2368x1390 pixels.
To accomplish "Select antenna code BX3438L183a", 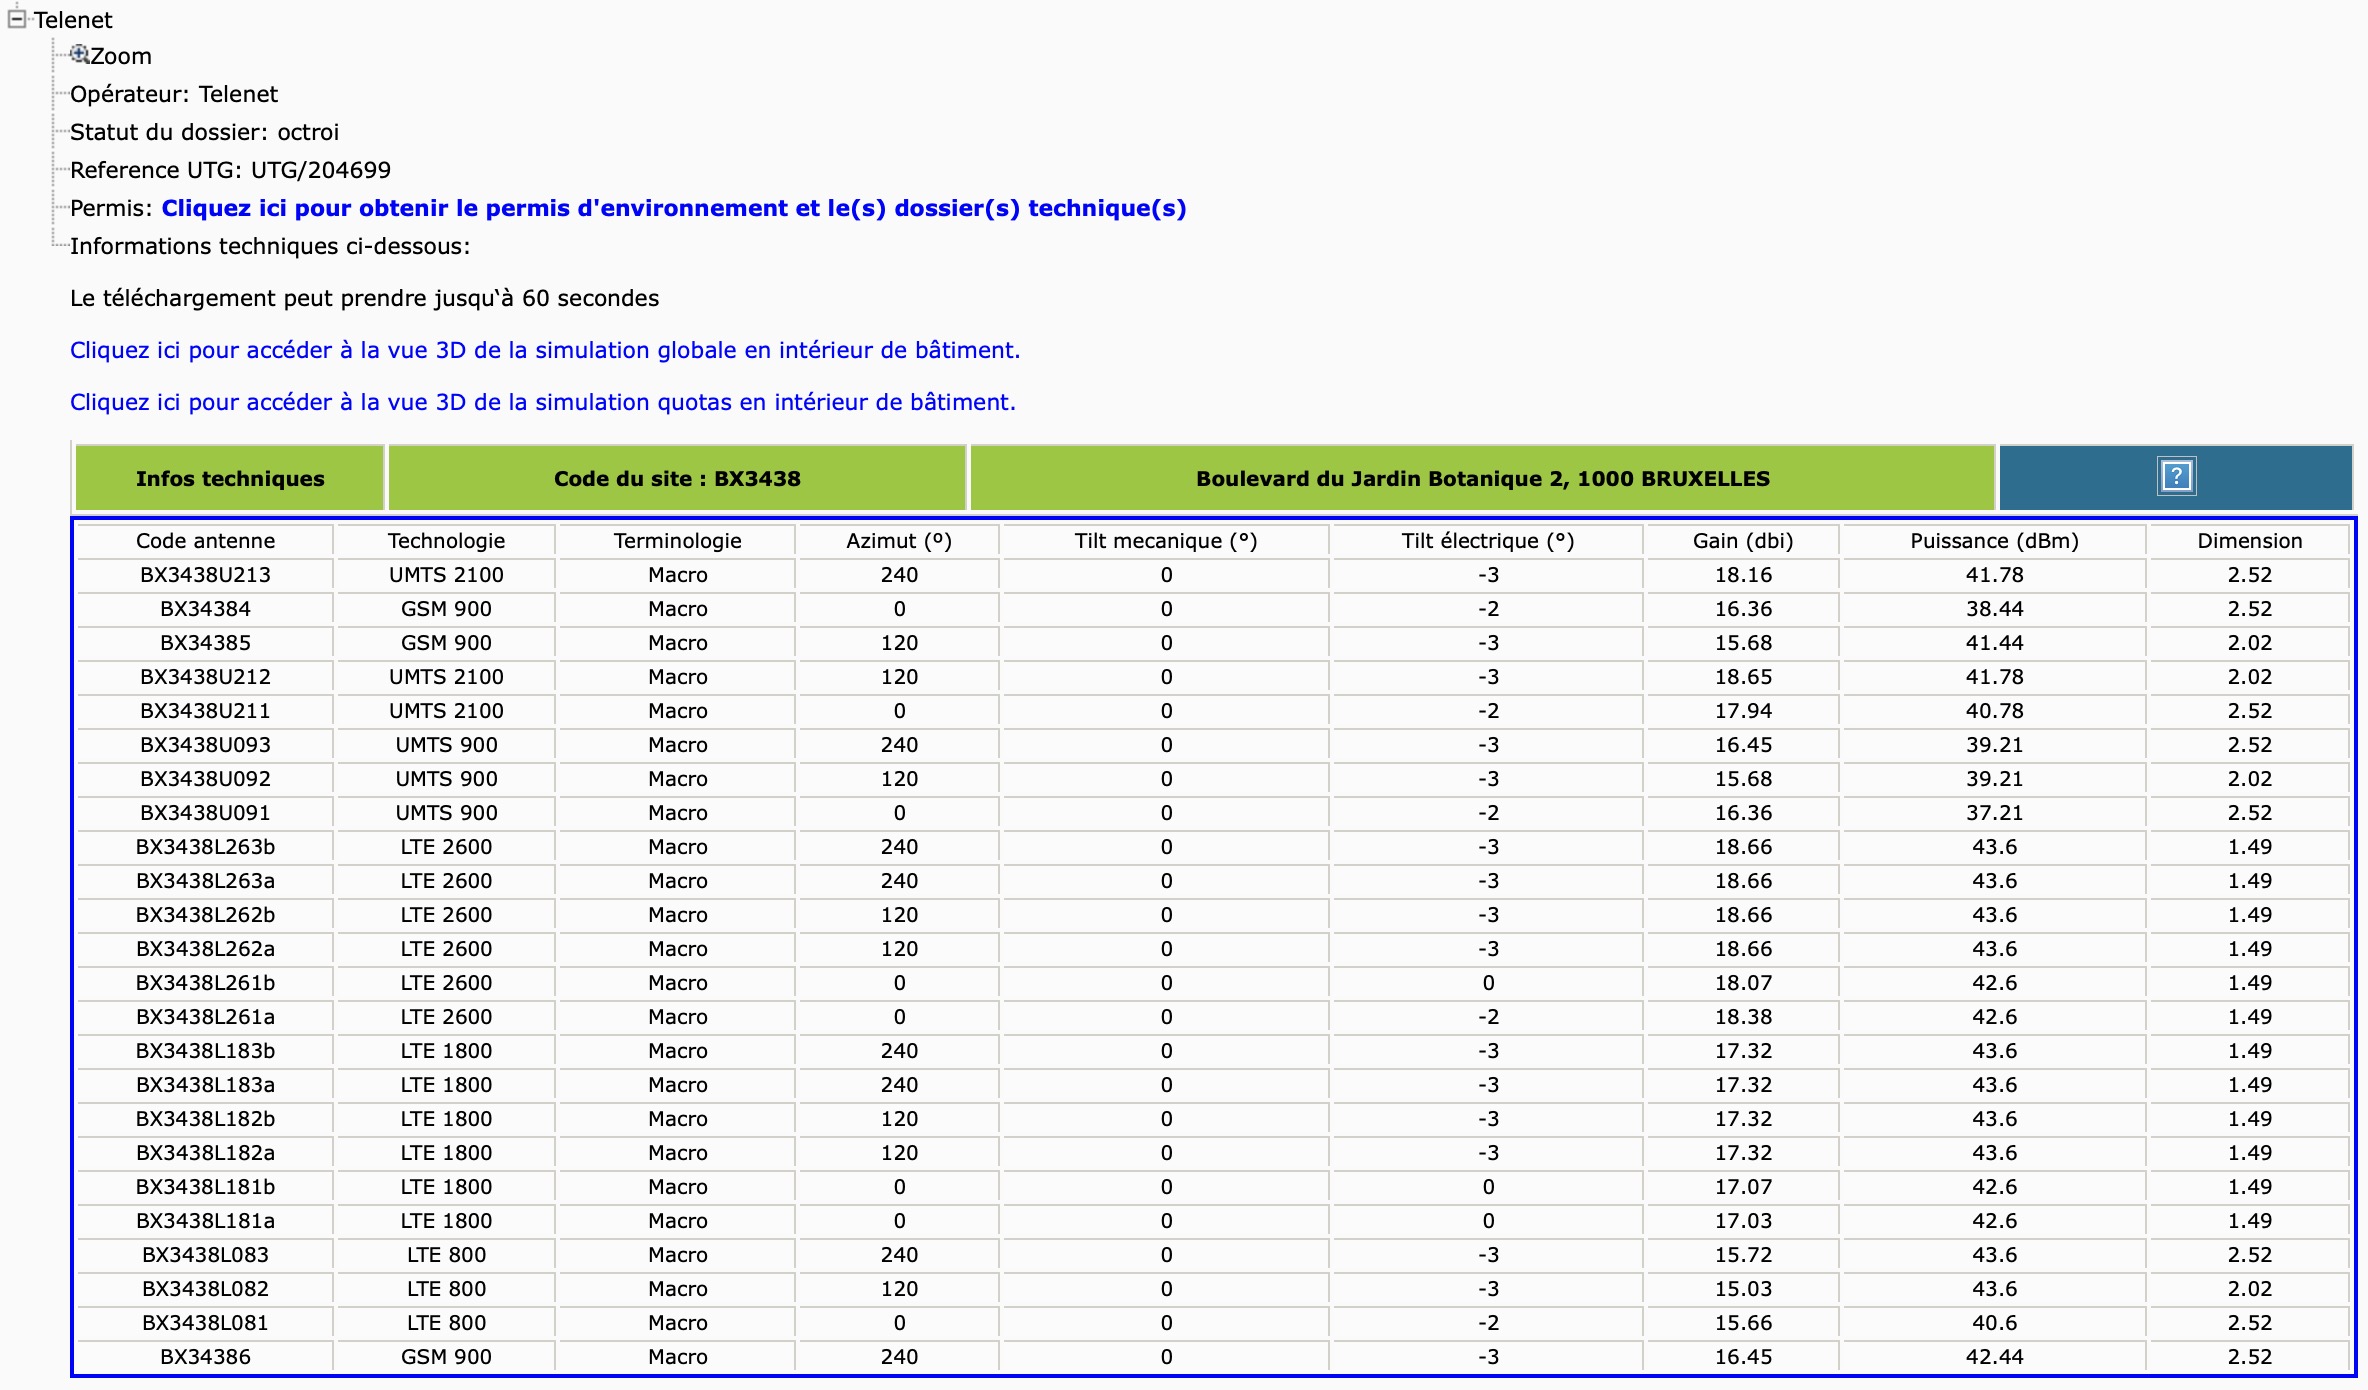I will (205, 1085).
